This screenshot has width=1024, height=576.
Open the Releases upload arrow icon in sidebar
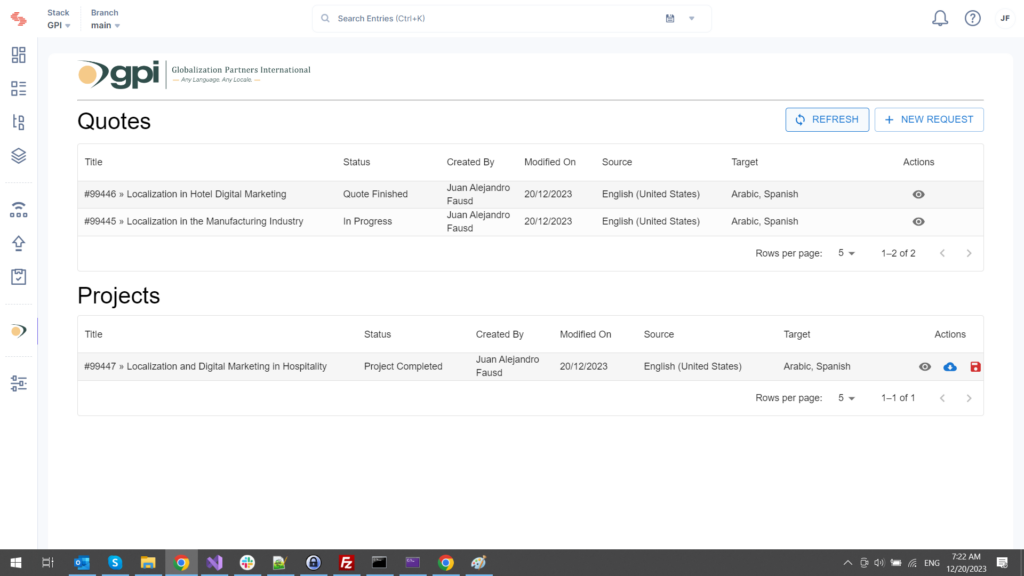point(18,243)
